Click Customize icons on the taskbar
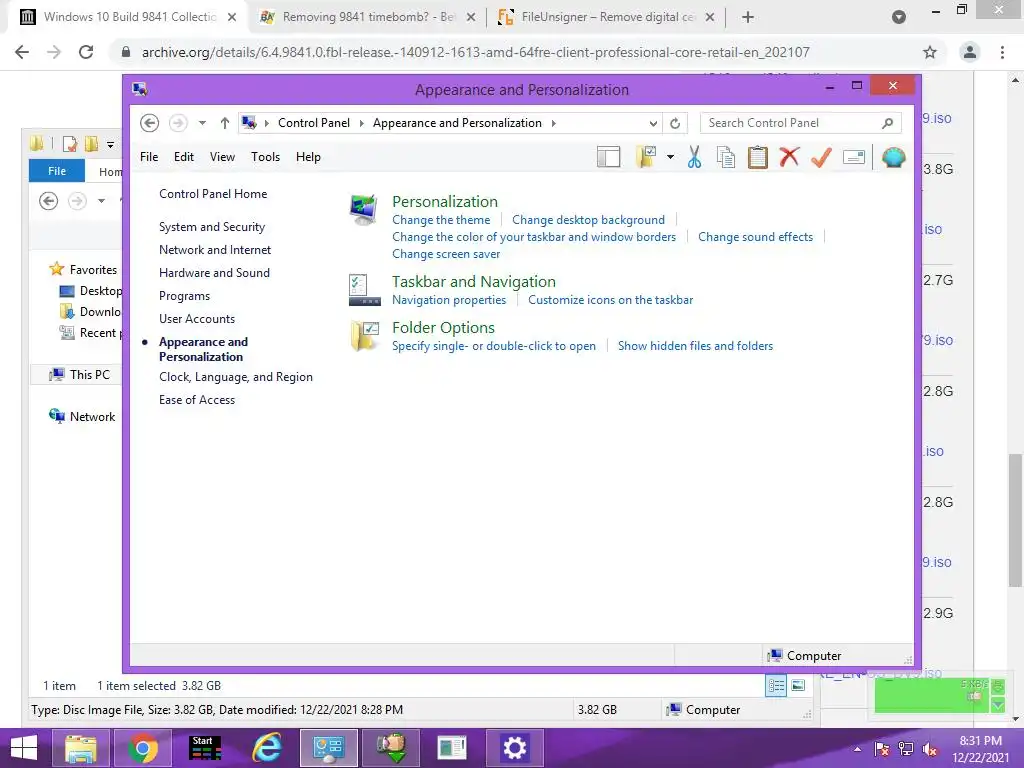The width and height of the screenshot is (1024, 768). point(611,300)
